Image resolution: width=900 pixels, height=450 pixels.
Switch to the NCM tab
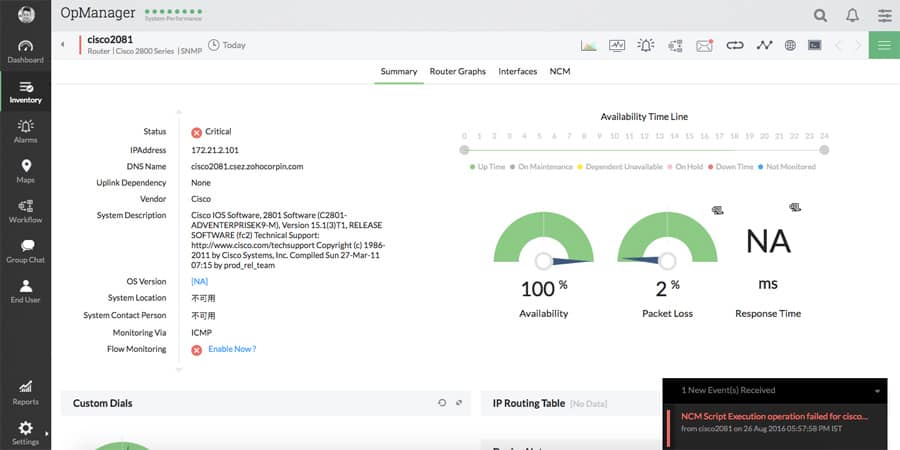[x=560, y=72]
